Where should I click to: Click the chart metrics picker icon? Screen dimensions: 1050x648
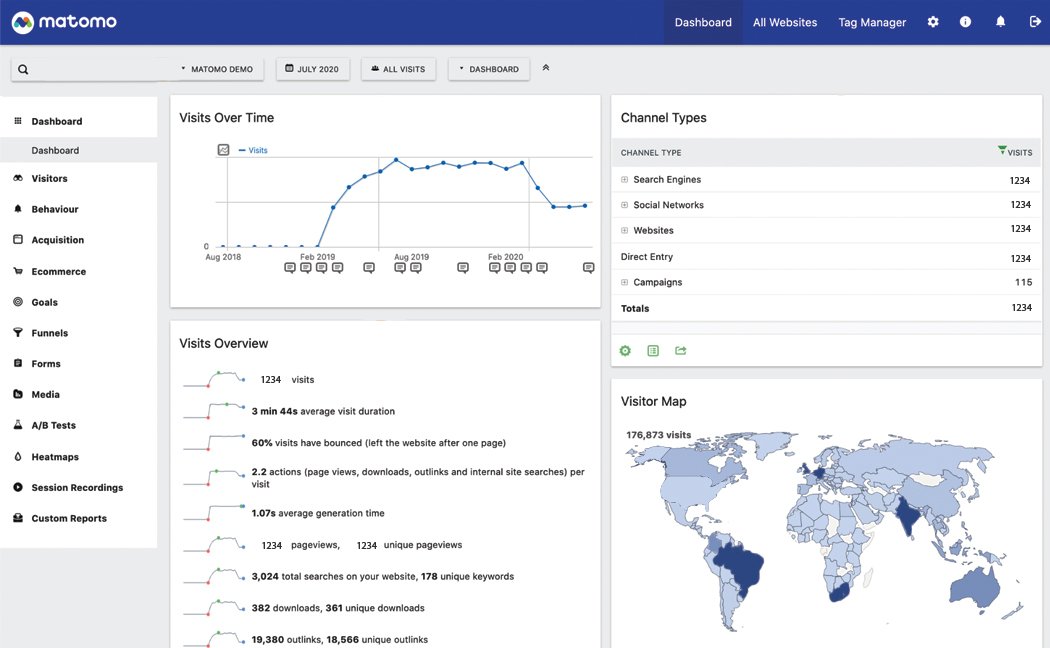pos(224,150)
